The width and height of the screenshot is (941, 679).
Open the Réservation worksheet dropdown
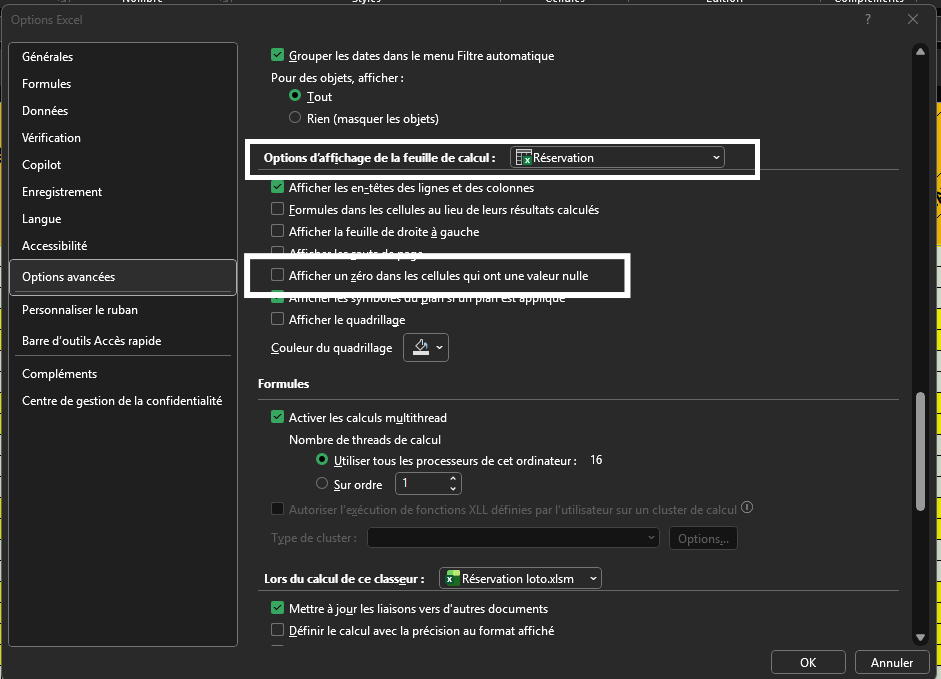pos(716,157)
